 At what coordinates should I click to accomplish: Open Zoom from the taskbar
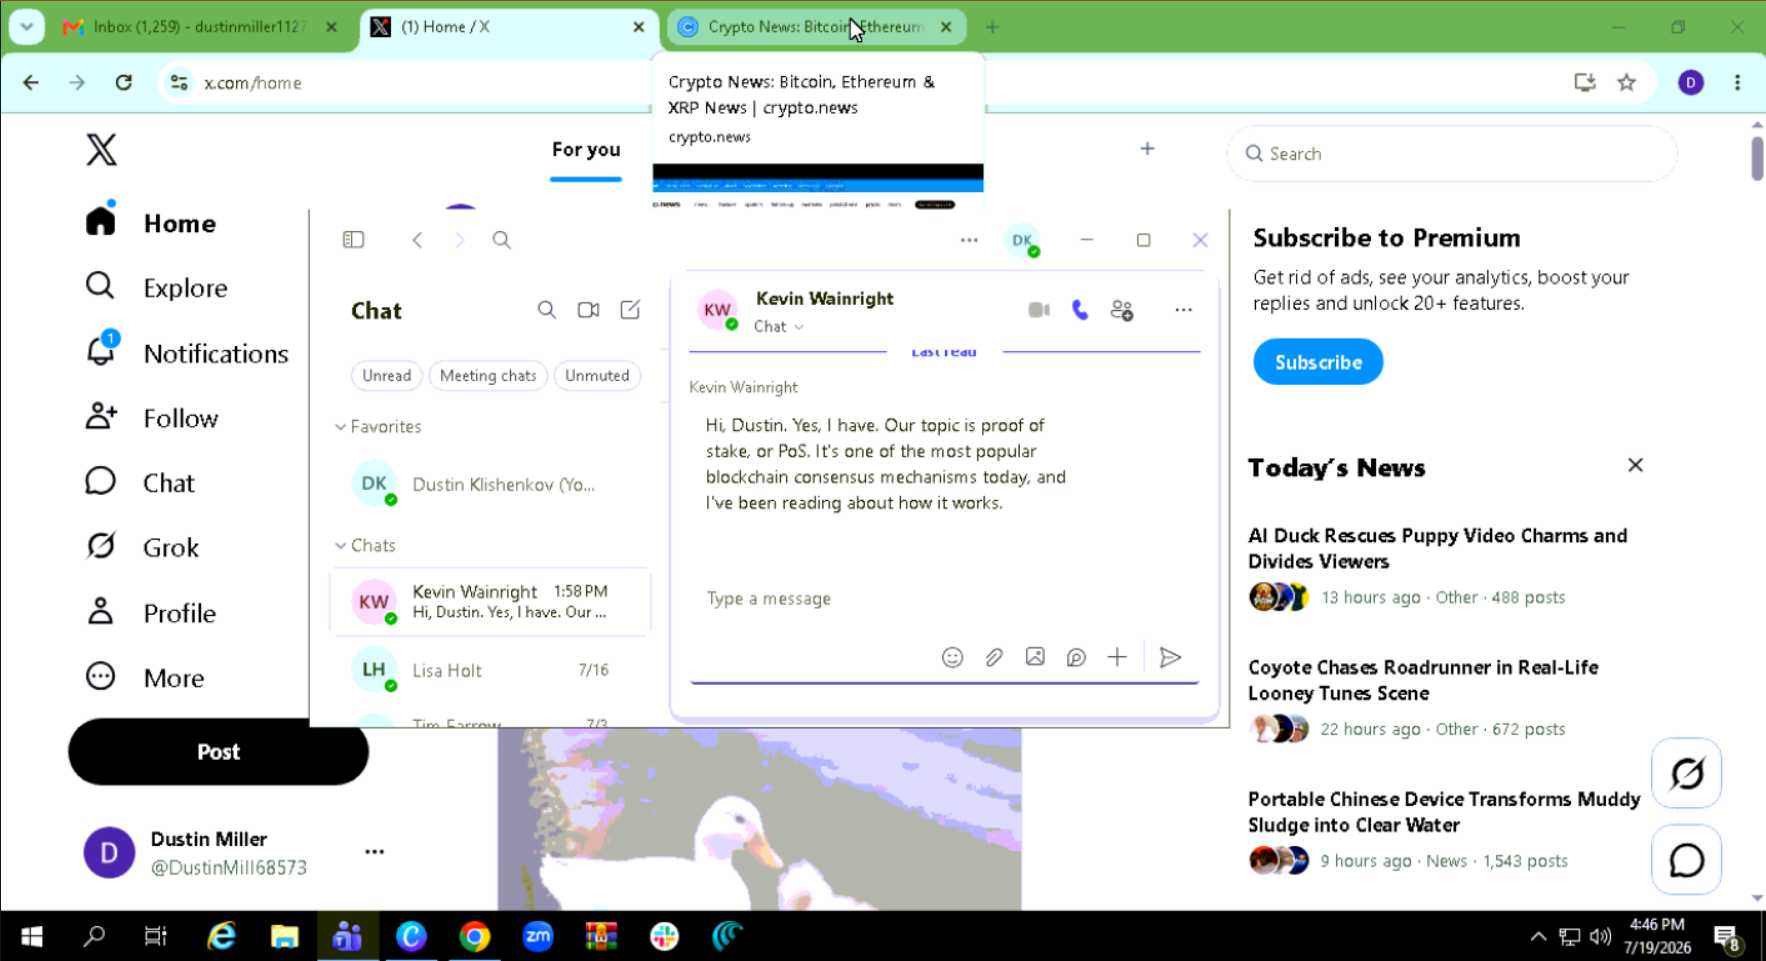(537, 936)
